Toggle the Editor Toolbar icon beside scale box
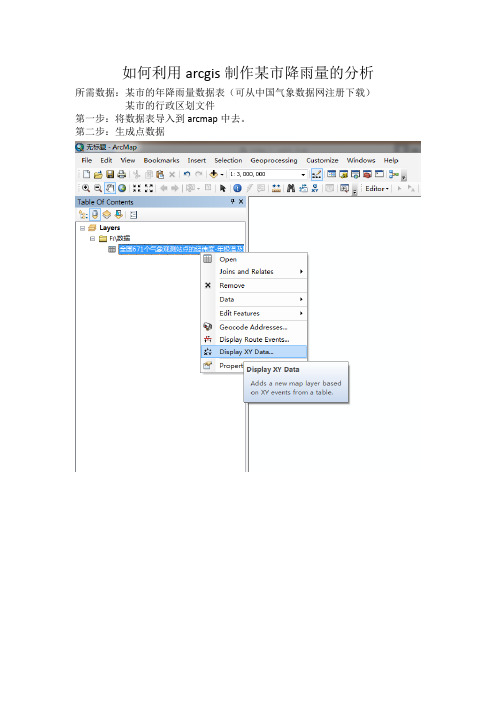 tap(316, 174)
